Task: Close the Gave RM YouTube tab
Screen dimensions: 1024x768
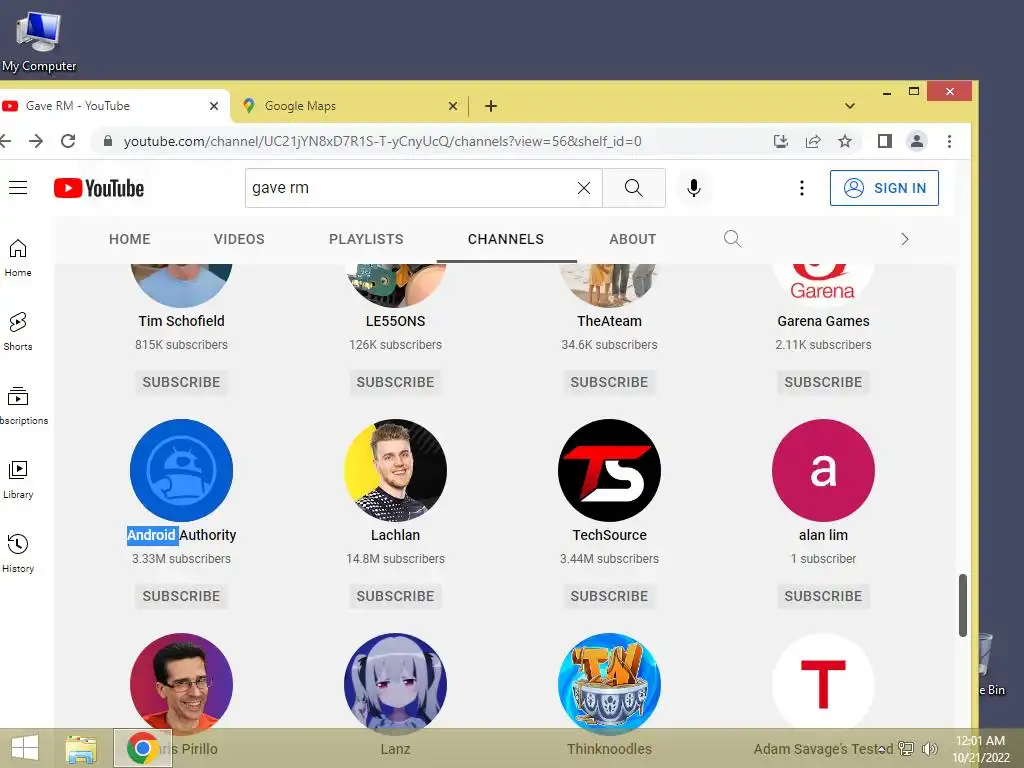Action: [214, 106]
